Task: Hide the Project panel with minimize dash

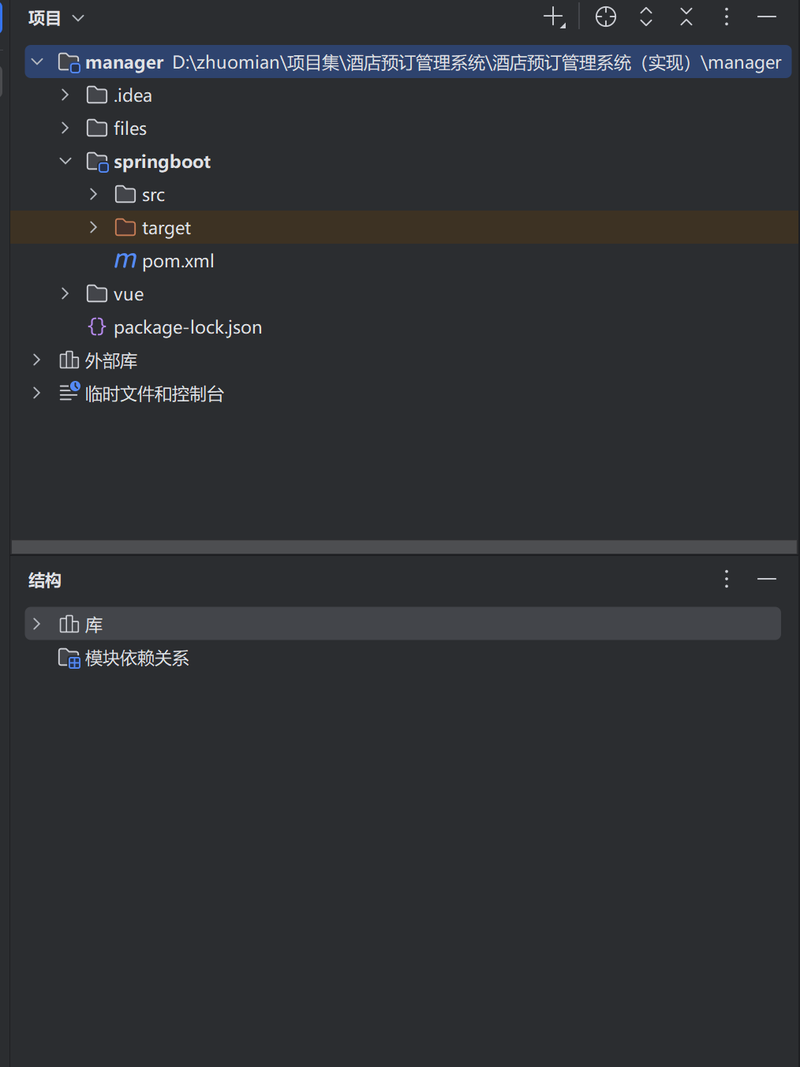Action: tap(767, 17)
